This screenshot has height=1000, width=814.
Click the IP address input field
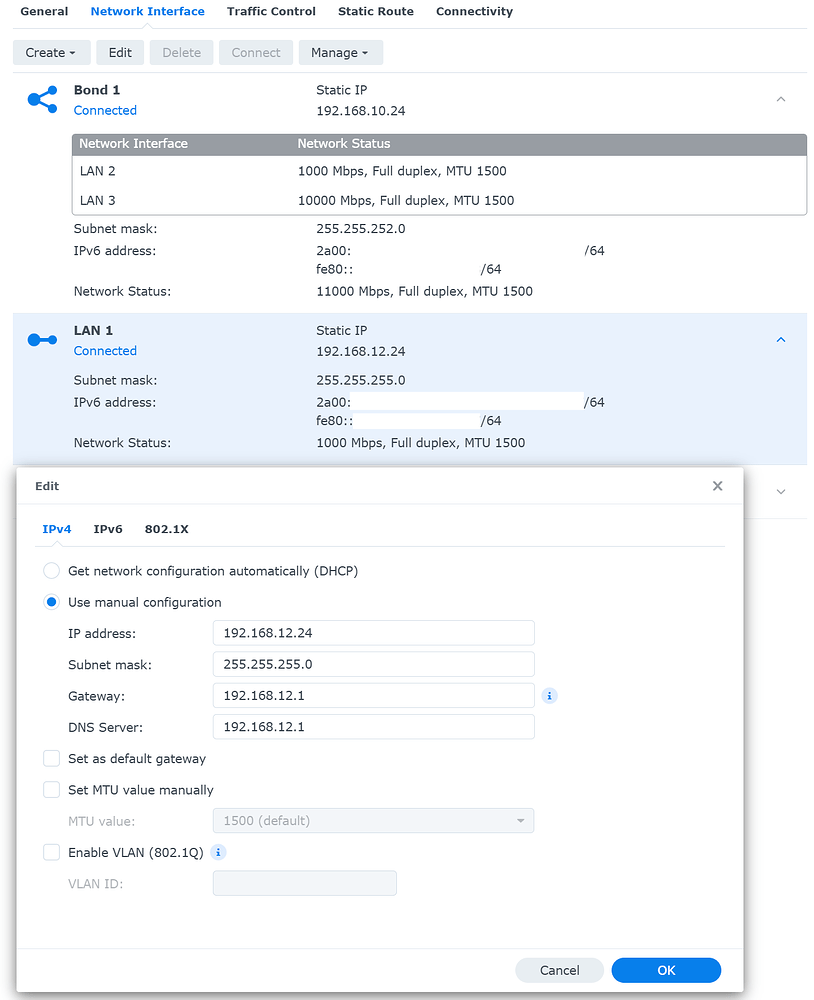373,633
